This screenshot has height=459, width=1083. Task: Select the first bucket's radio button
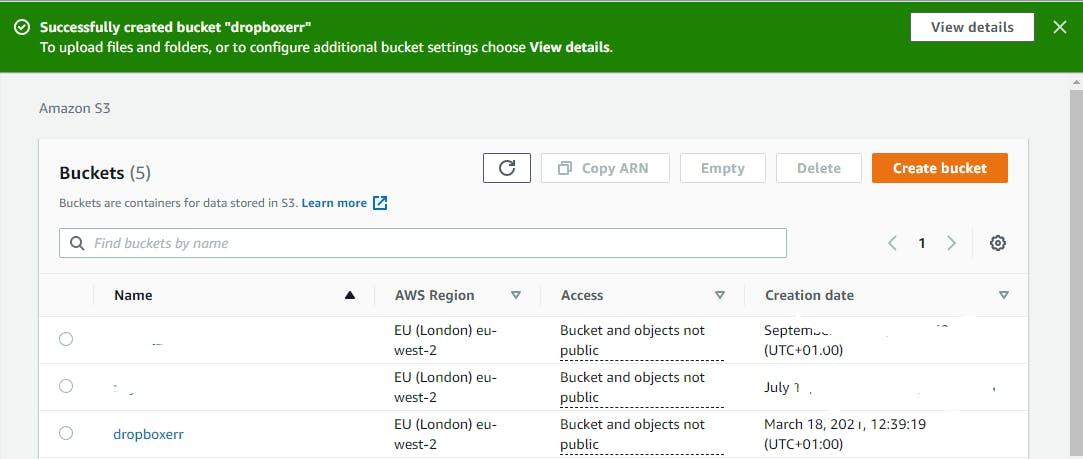pos(66,339)
